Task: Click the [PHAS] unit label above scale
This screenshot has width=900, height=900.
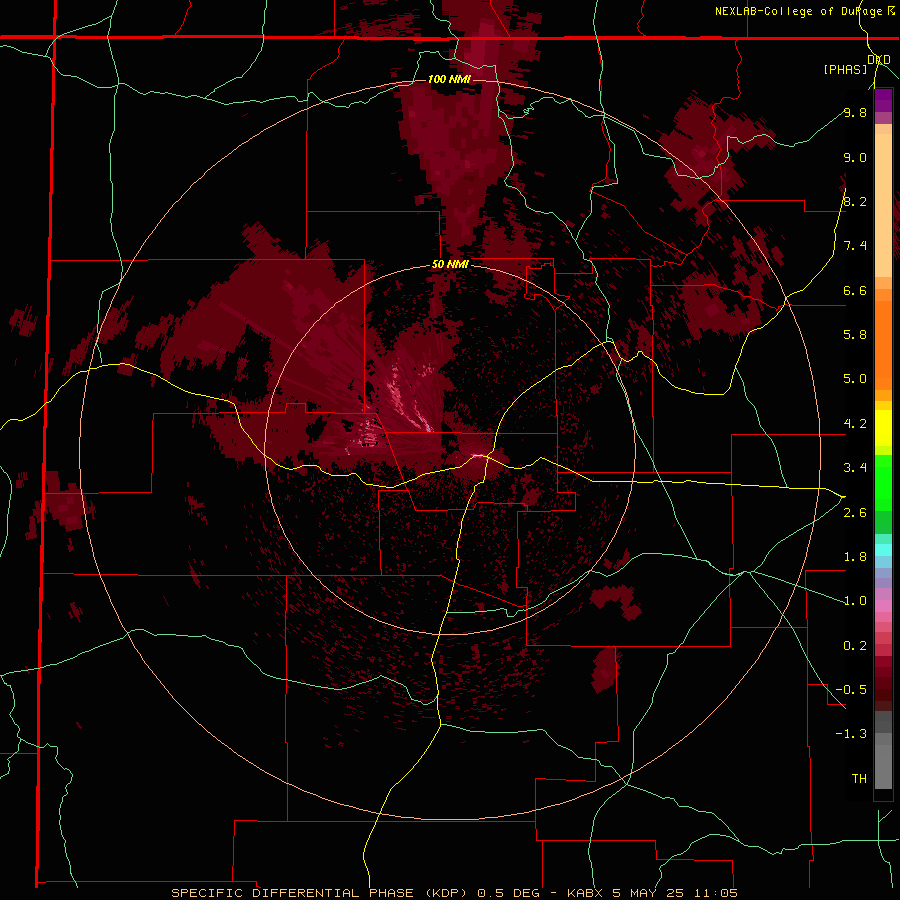Action: (x=845, y=69)
